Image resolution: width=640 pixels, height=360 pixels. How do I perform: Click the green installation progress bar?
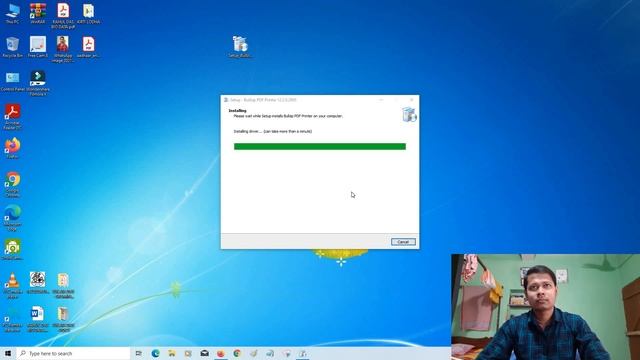click(320, 147)
